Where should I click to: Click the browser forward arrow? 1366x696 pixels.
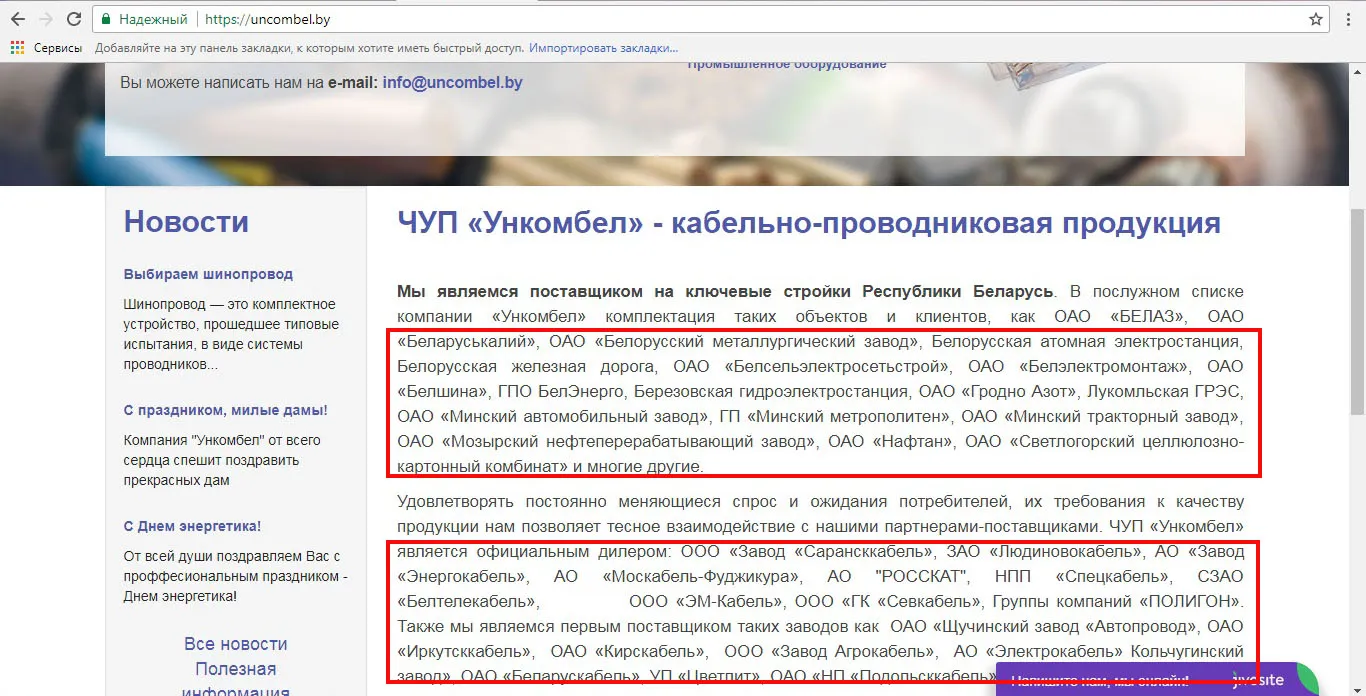point(46,19)
